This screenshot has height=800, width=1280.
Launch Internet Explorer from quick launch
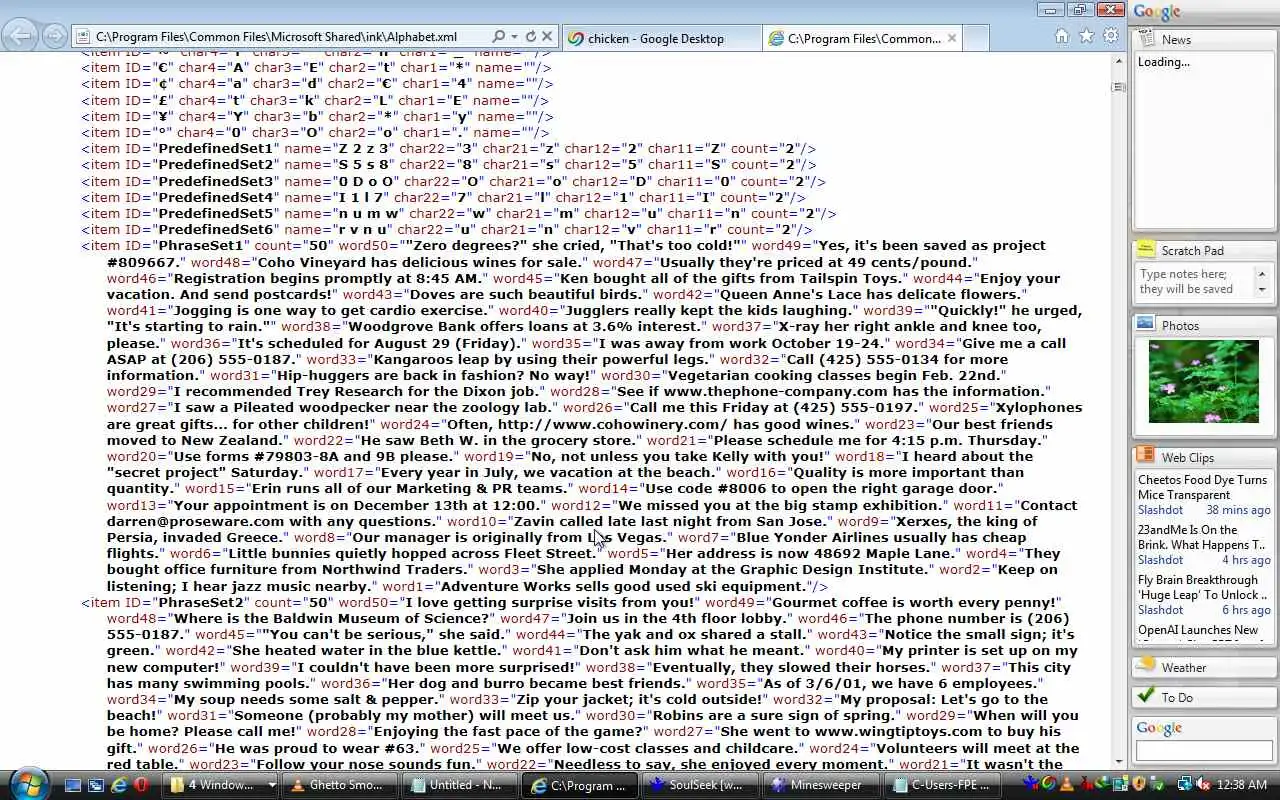coord(119,786)
